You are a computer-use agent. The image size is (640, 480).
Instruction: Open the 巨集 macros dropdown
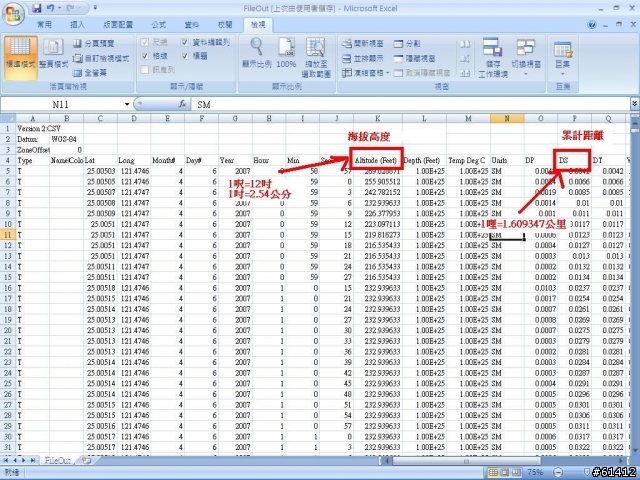tap(562, 57)
